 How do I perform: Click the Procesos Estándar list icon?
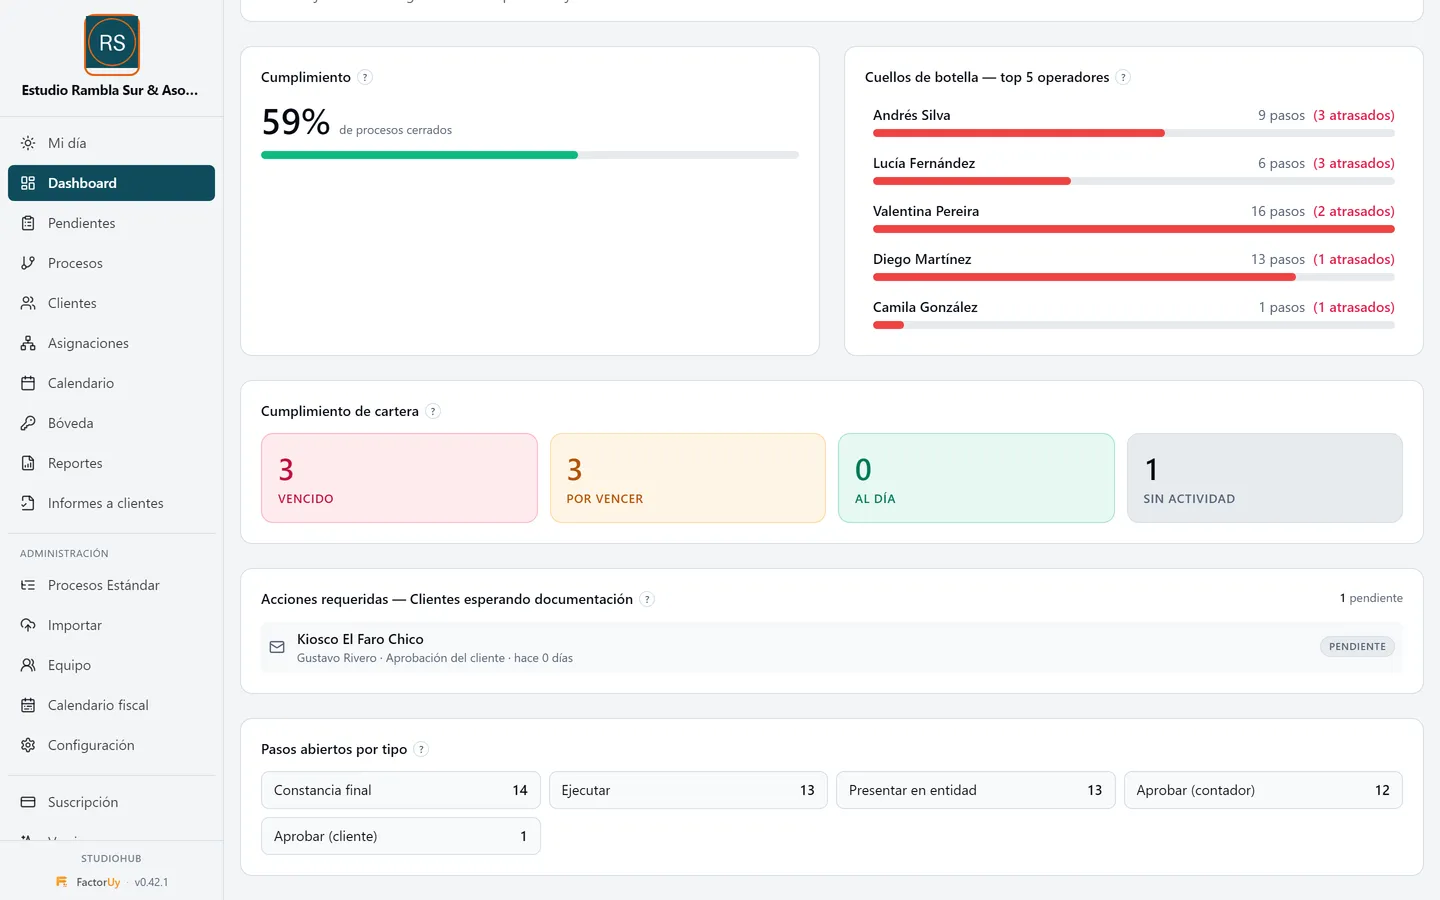[x=28, y=585]
